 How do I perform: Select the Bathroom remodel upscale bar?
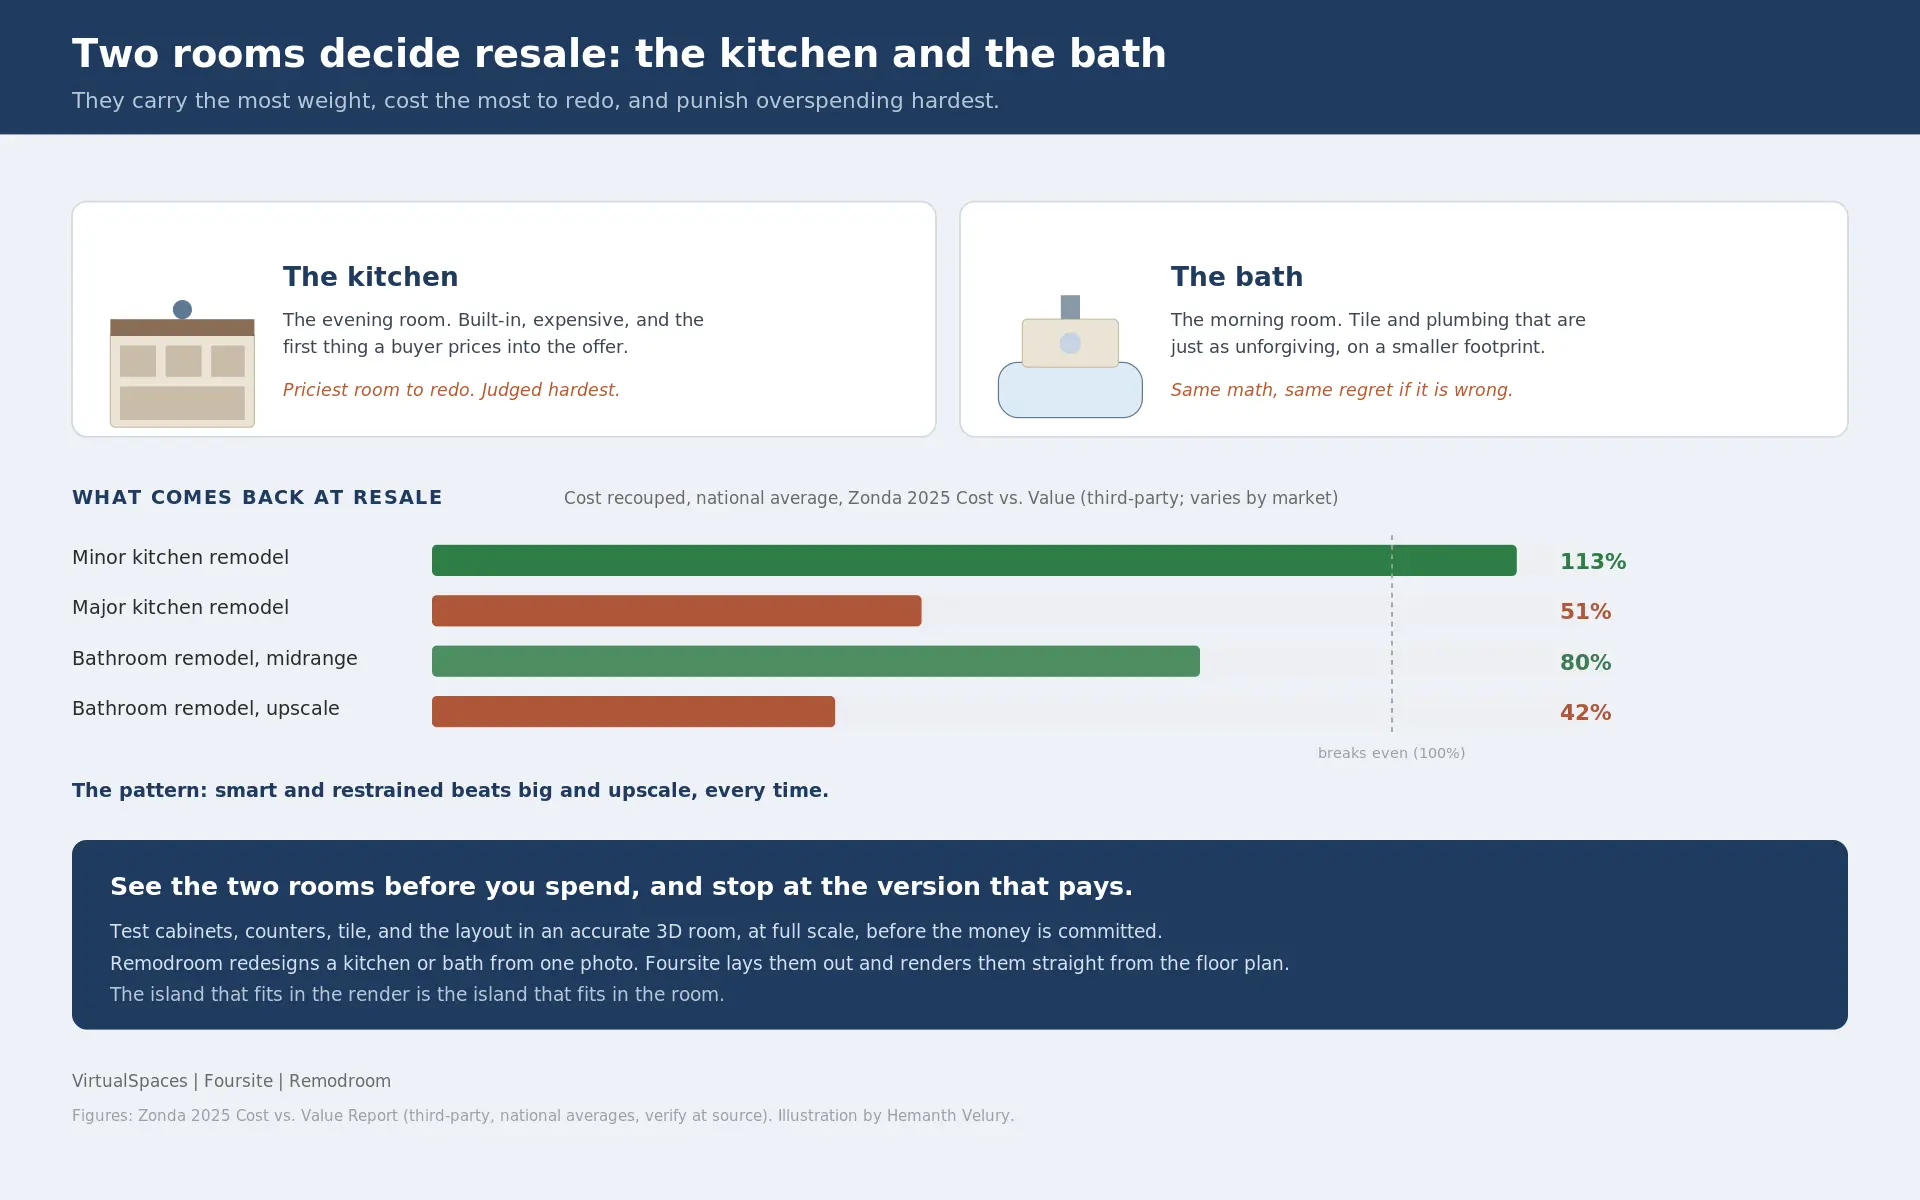(633, 712)
